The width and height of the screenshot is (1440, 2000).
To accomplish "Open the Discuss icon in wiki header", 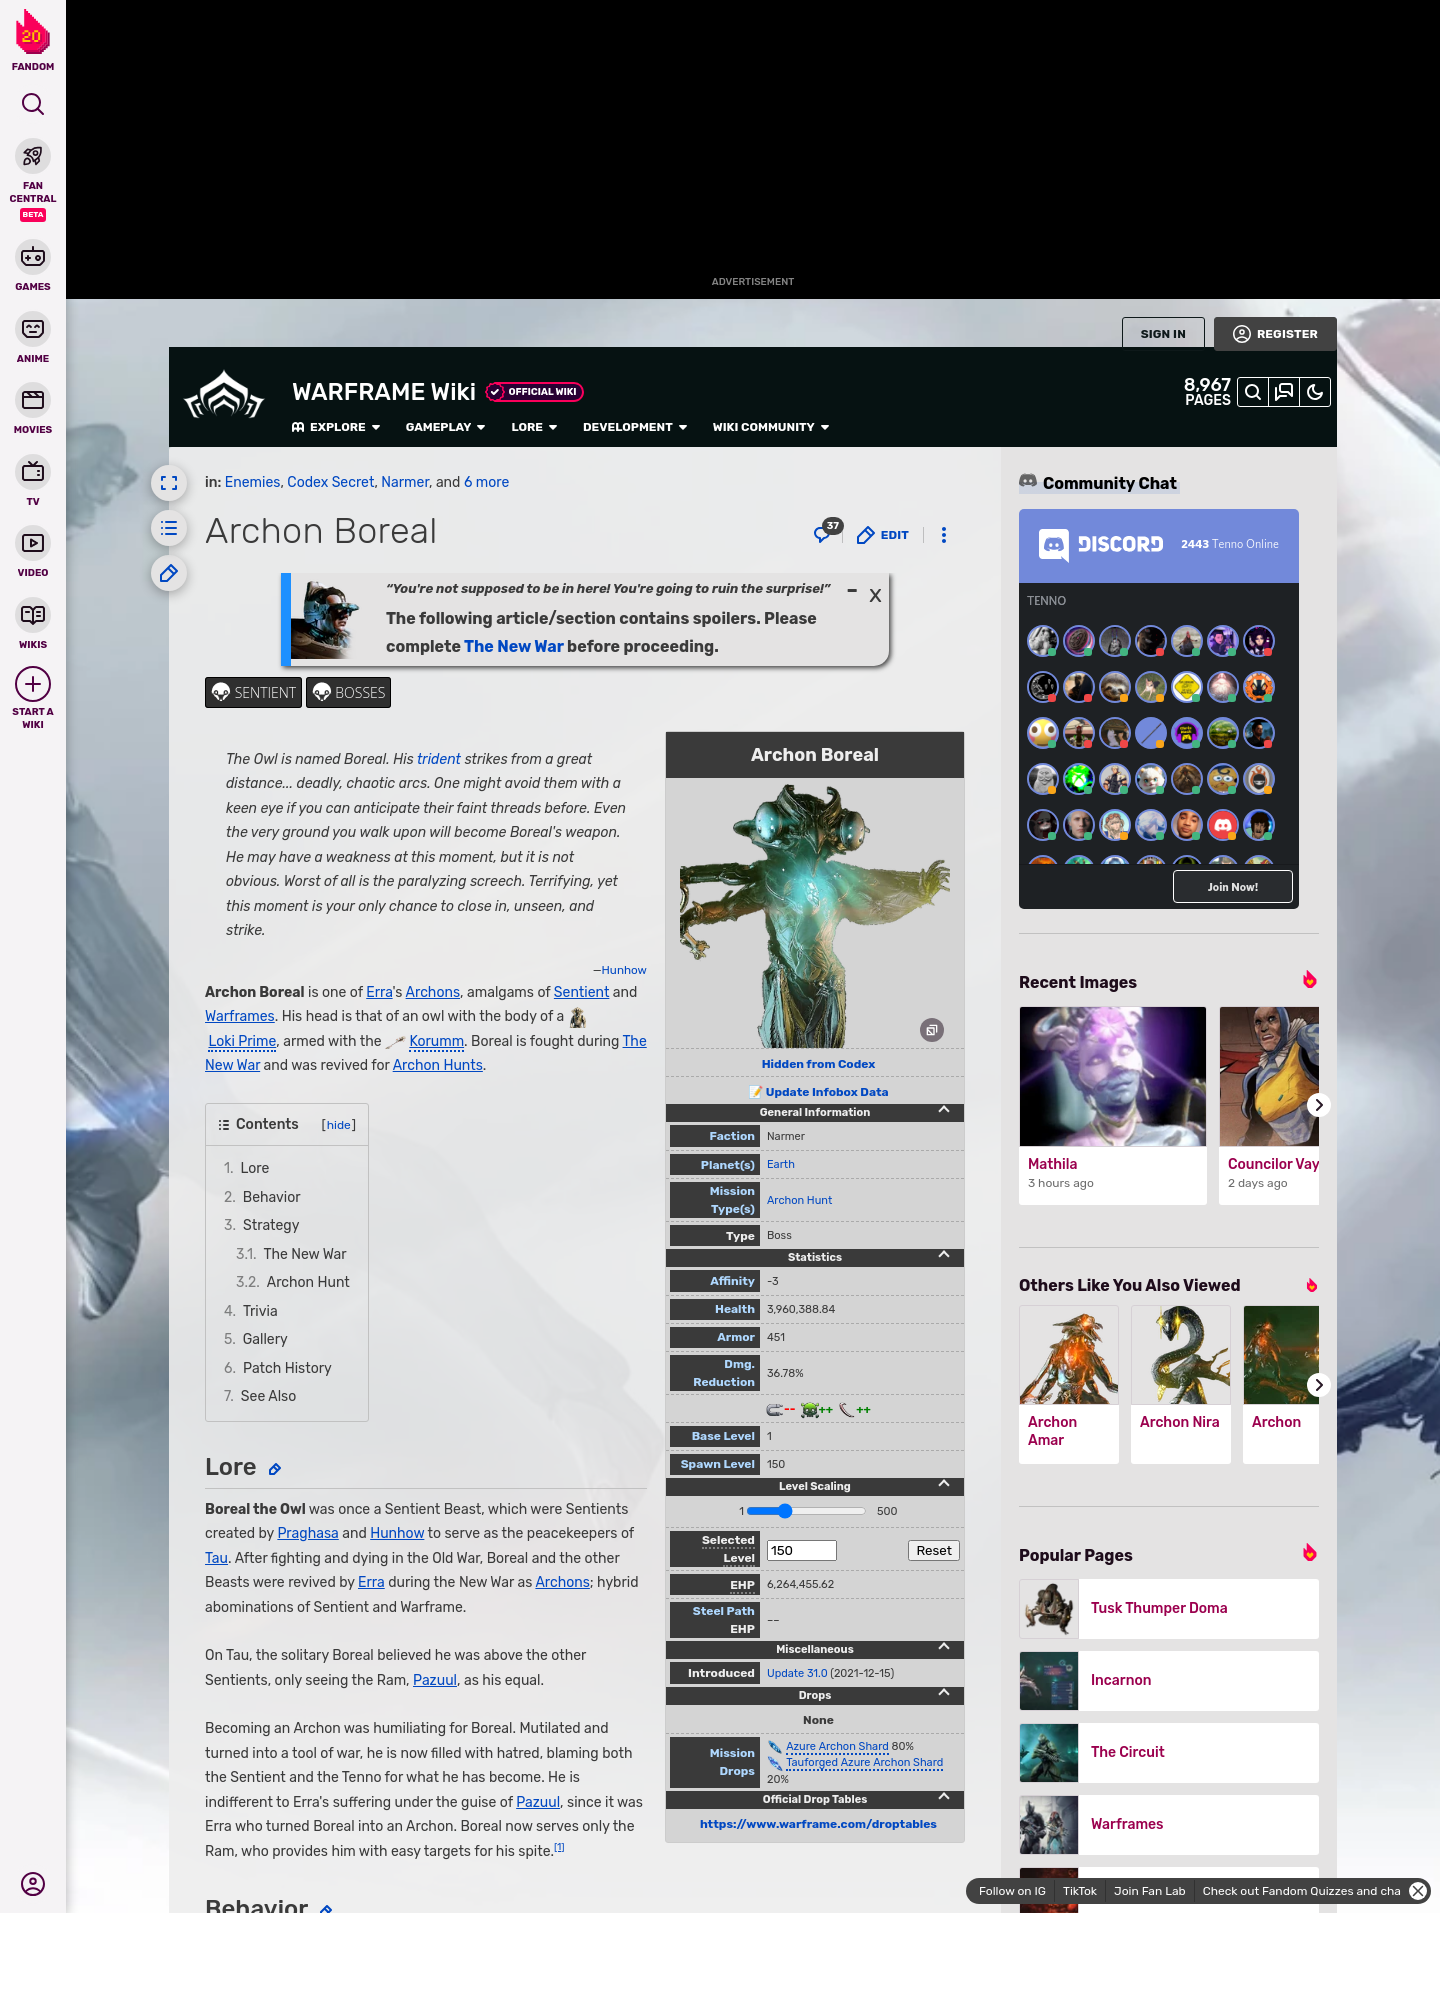I will tap(1284, 392).
